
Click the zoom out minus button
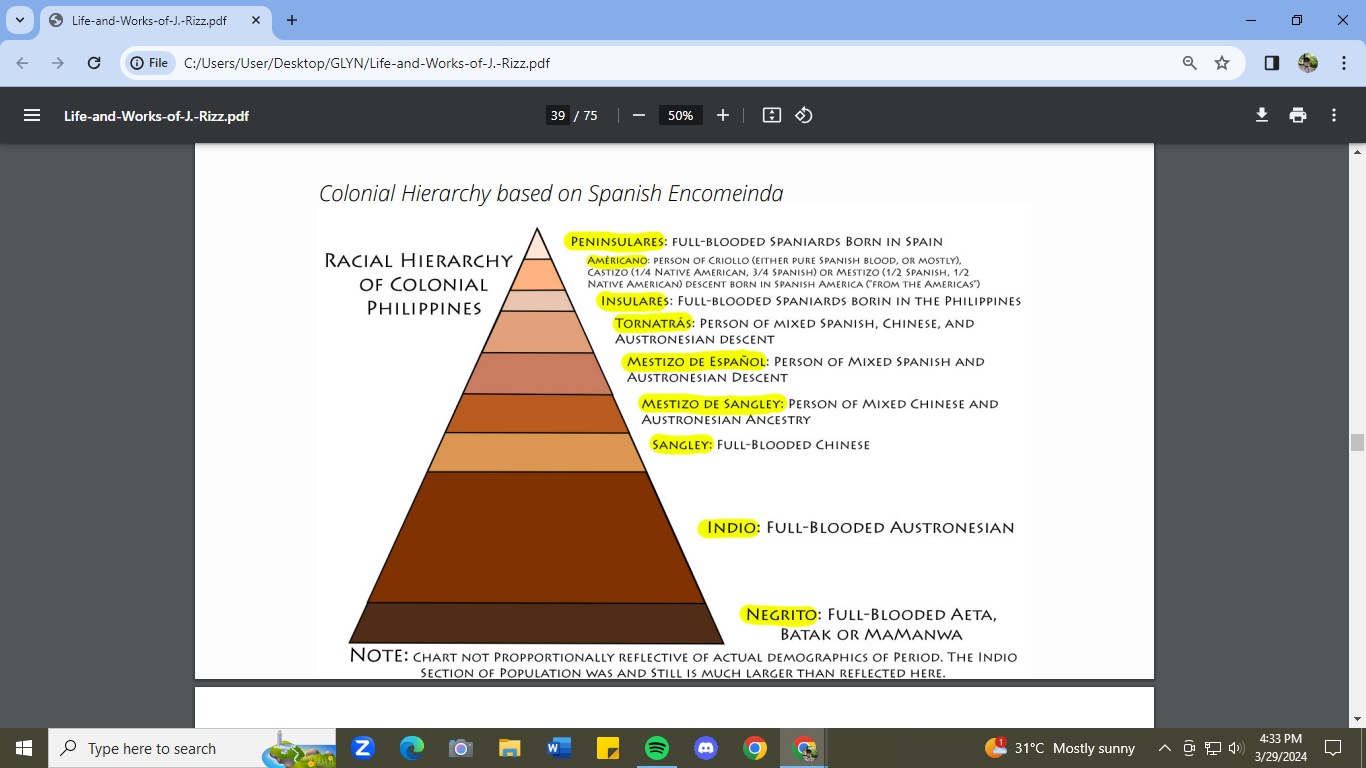[x=639, y=115]
